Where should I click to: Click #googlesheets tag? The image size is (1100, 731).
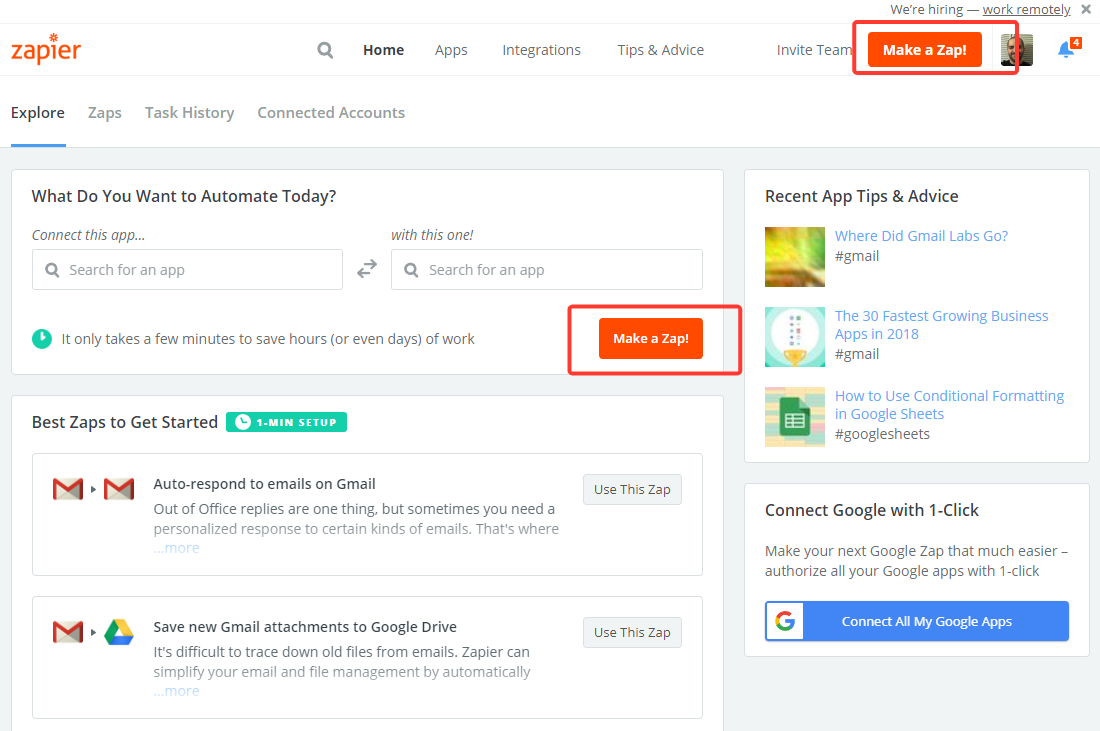(x=882, y=434)
